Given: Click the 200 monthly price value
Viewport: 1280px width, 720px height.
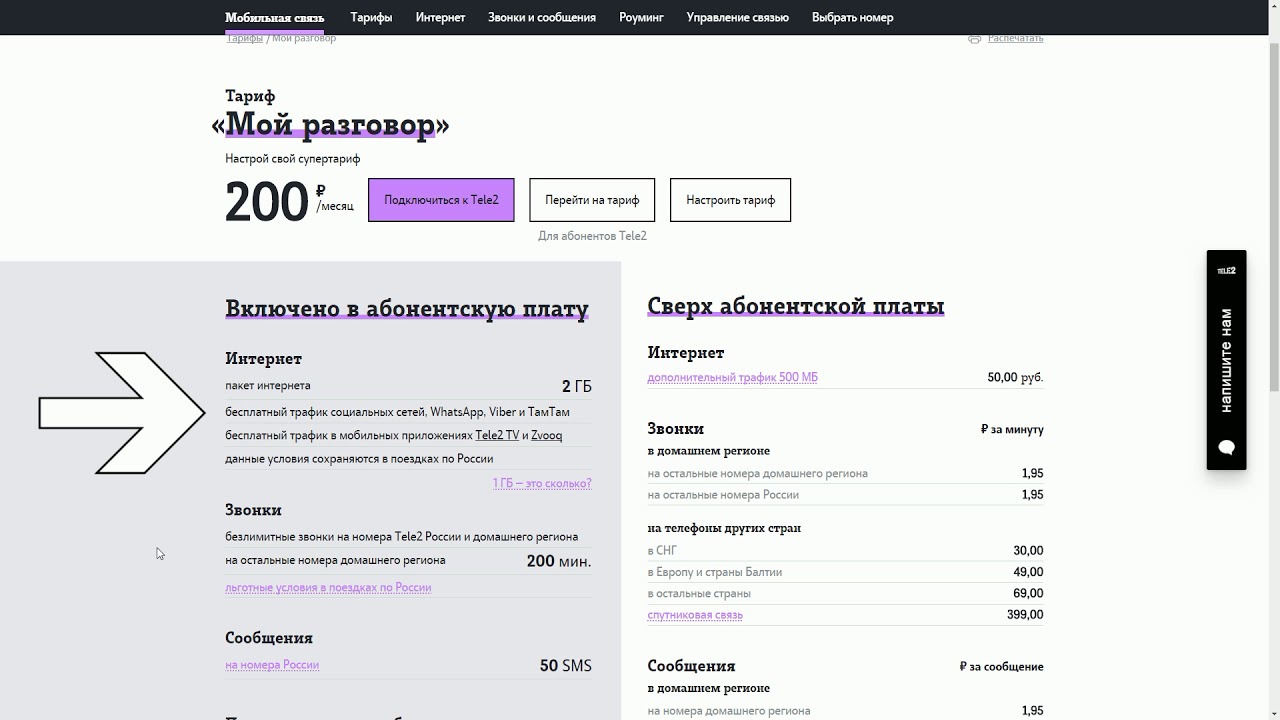Looking at the screenshot, I should [267, 201].
